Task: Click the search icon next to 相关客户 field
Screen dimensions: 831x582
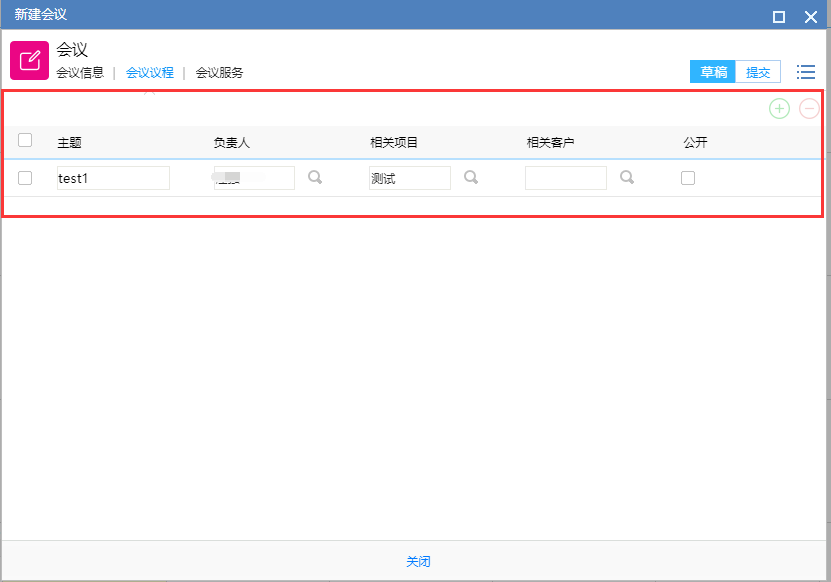Action: click(x=627, y=178)
